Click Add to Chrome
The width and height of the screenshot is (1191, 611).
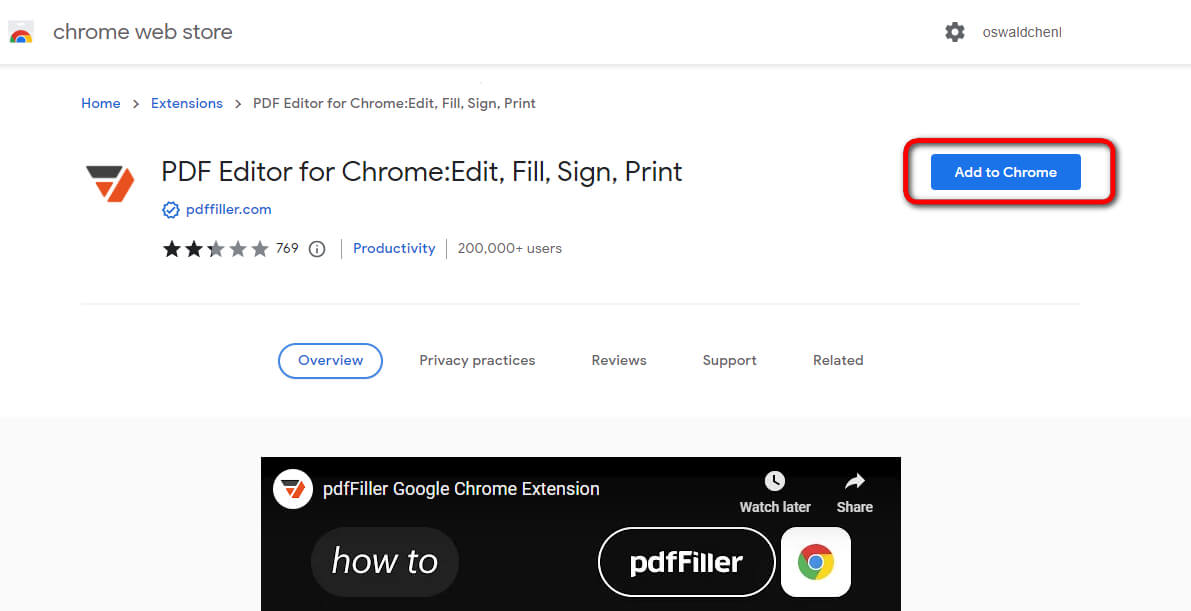[x=1004, y=172]
